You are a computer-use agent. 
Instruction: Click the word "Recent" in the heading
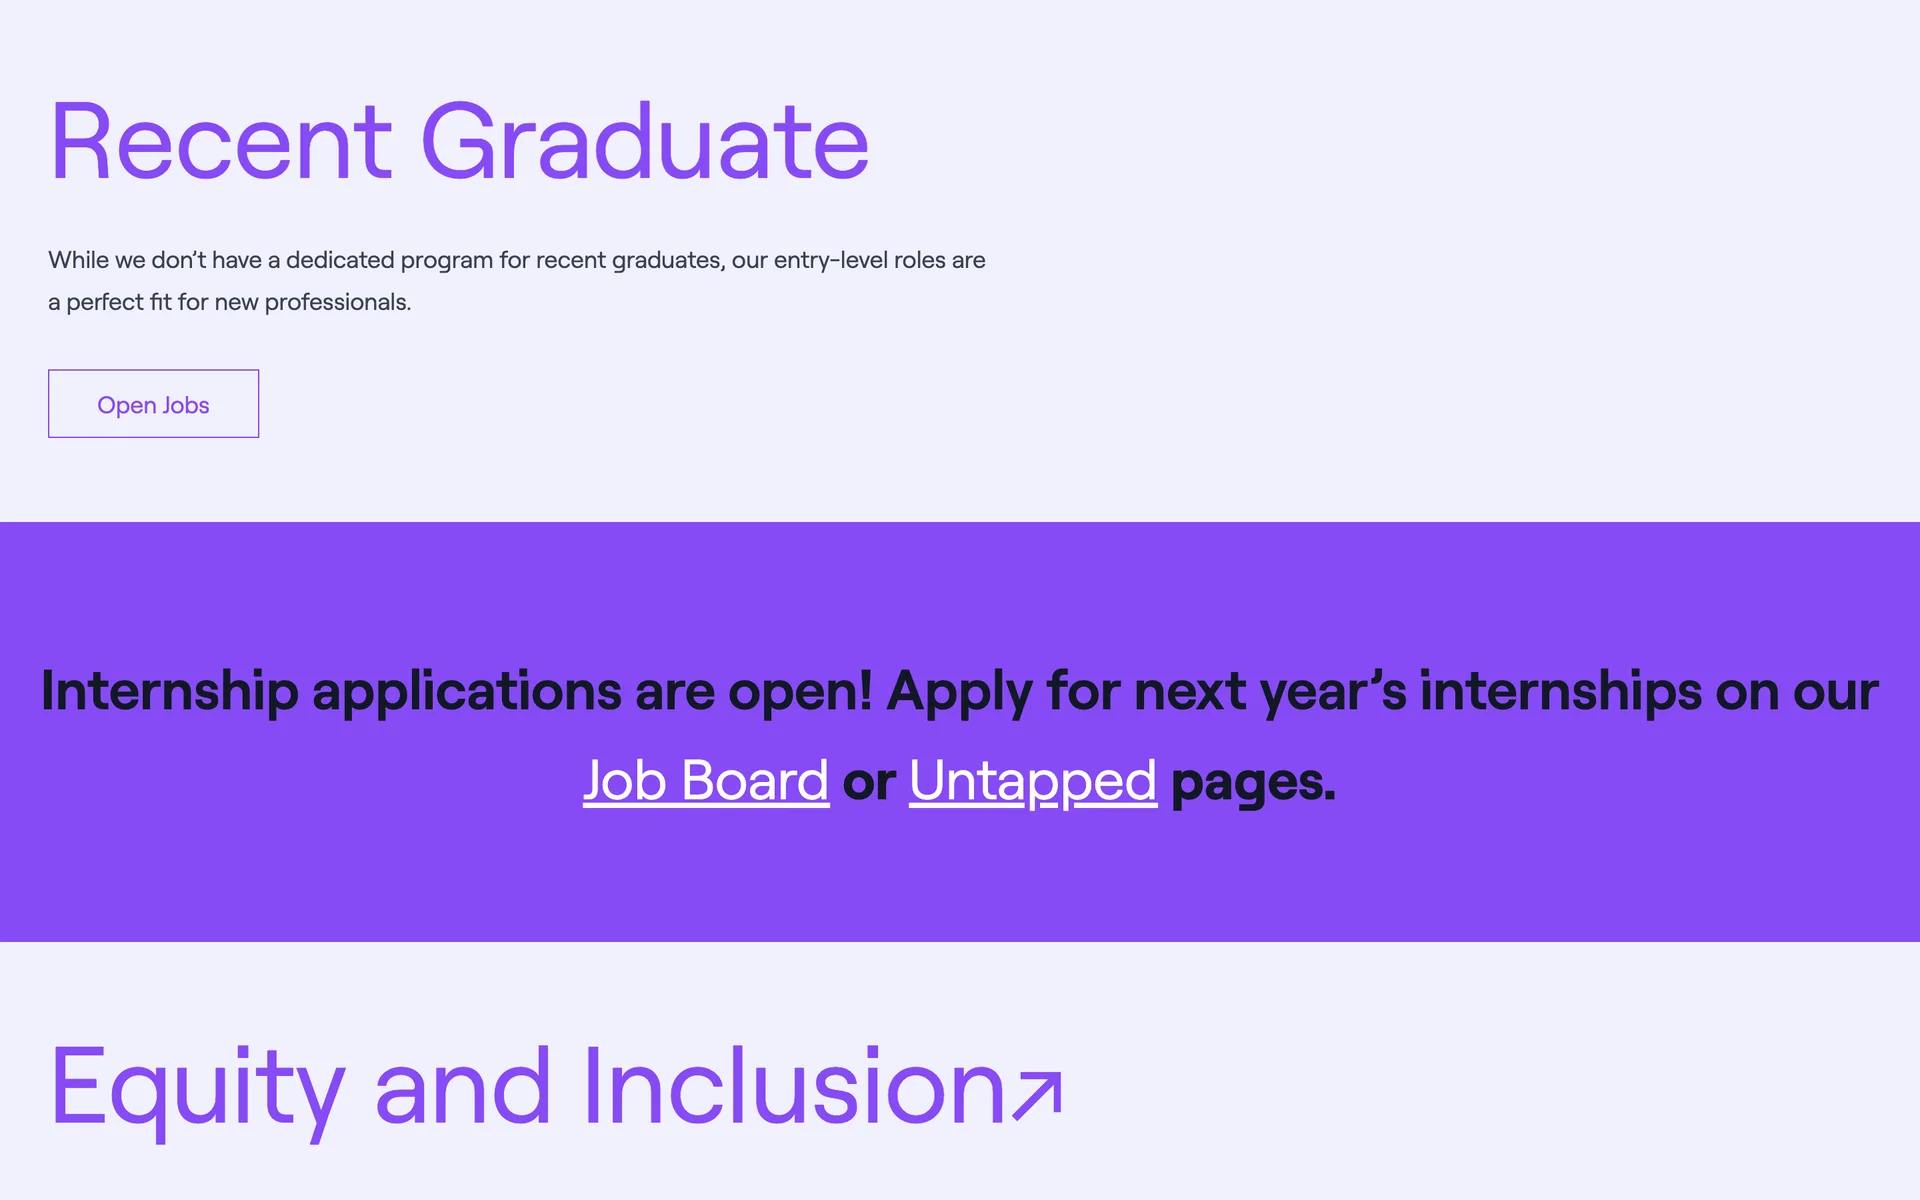(x=221, y=142)
